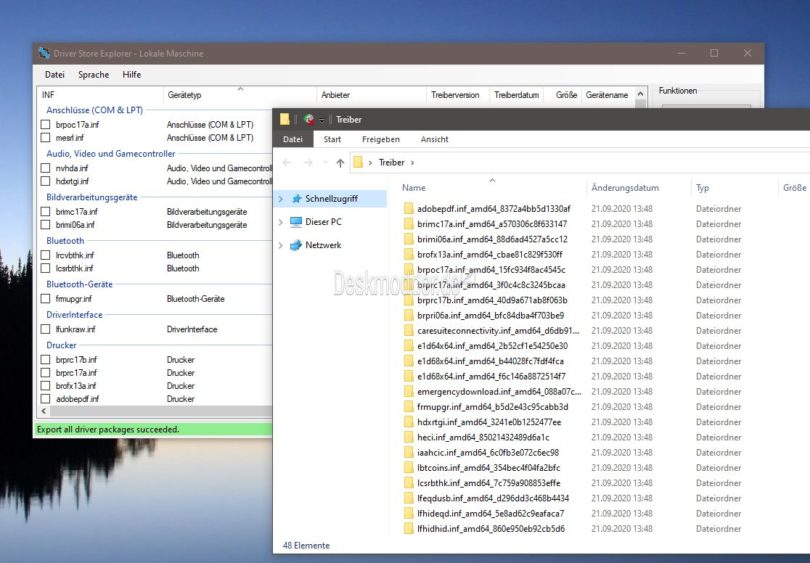Switch to the Ansicht ribbon tab
Screen dimensions: 810x563
(434, 140)
